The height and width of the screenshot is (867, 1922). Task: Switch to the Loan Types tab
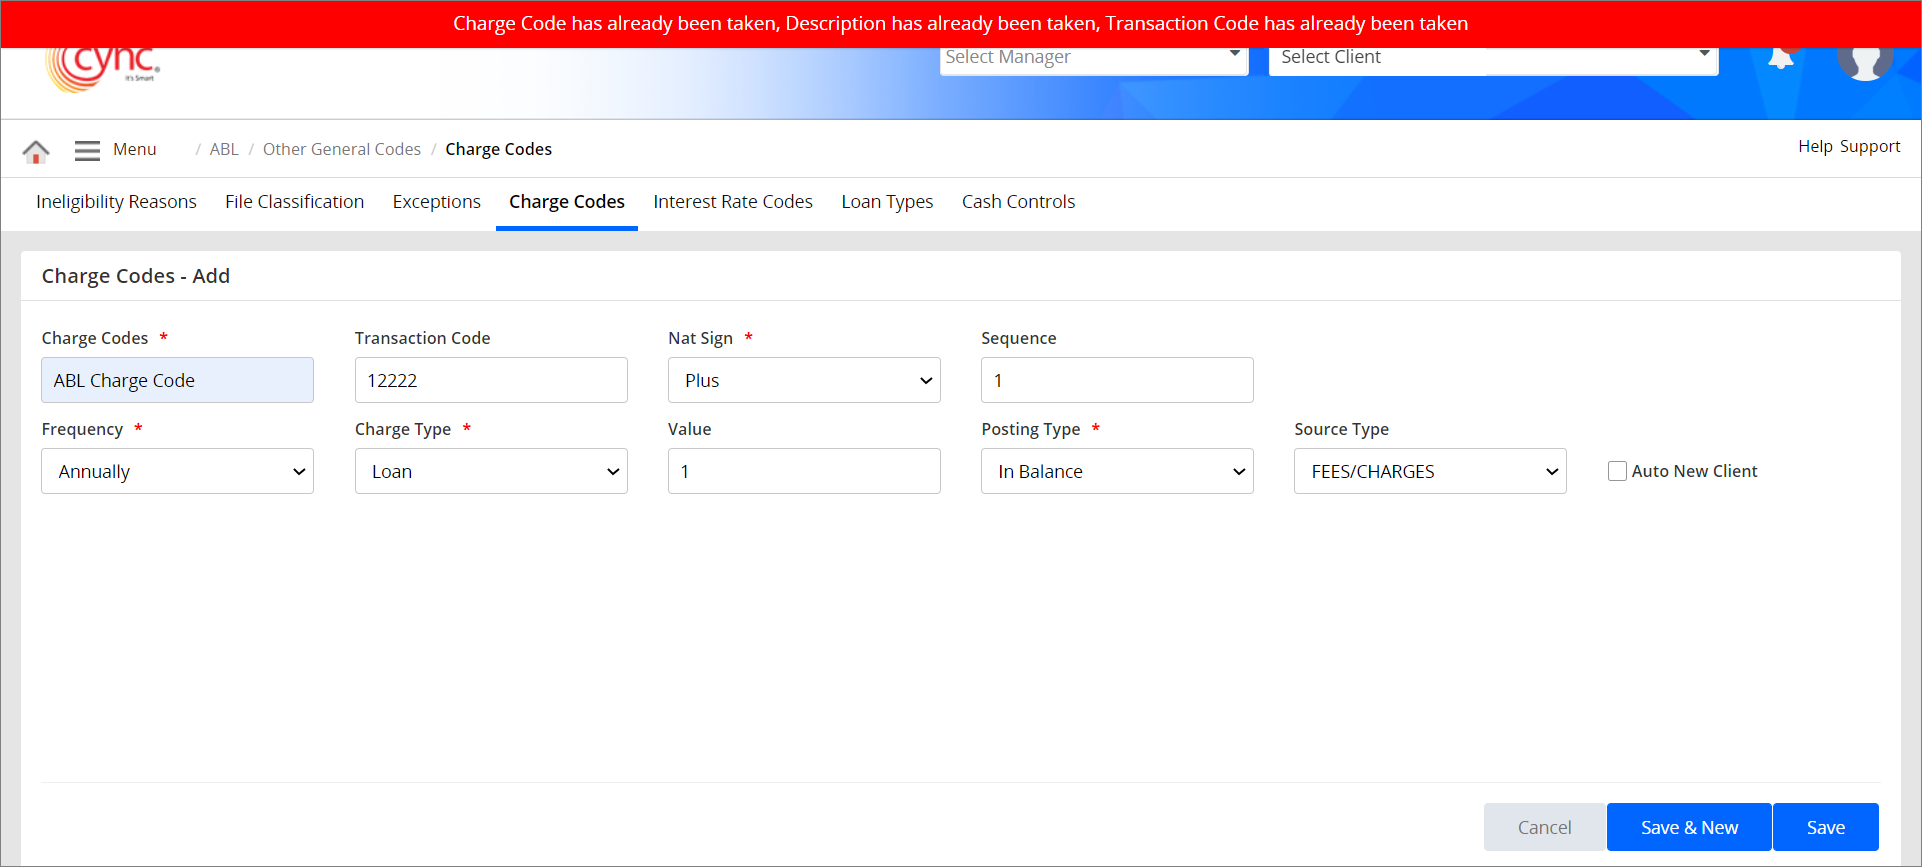click(887, 202)
